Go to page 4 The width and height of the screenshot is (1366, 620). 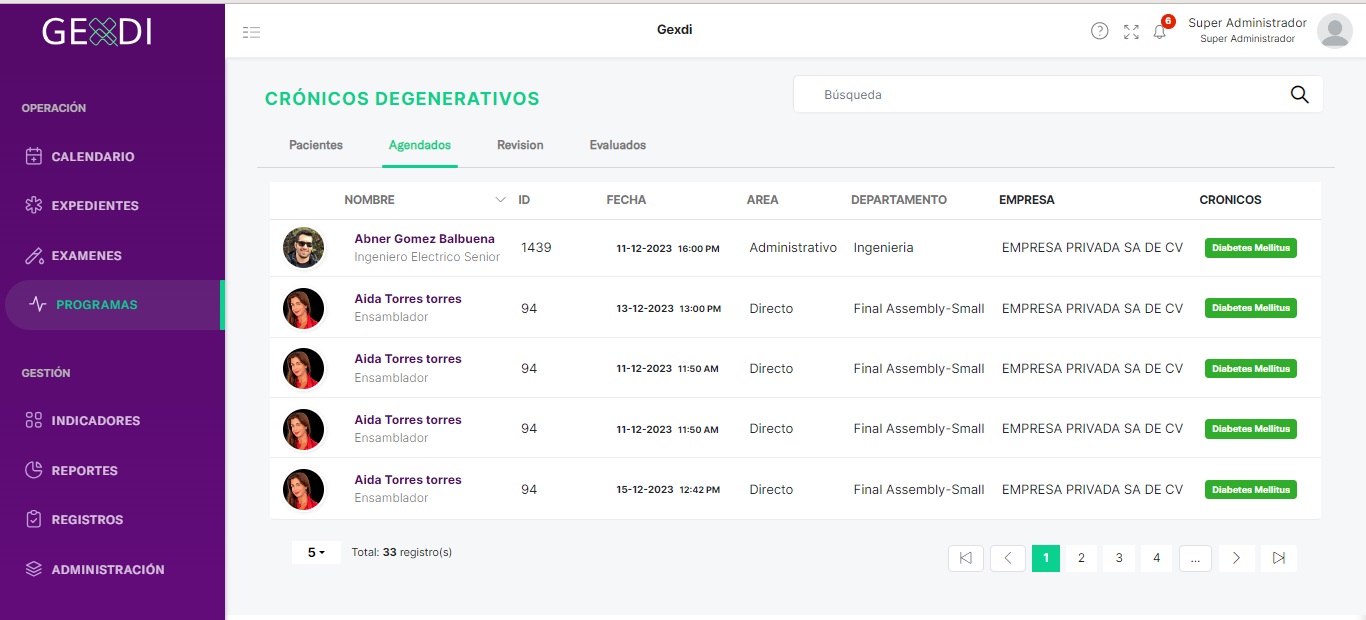coord(1156,558)
